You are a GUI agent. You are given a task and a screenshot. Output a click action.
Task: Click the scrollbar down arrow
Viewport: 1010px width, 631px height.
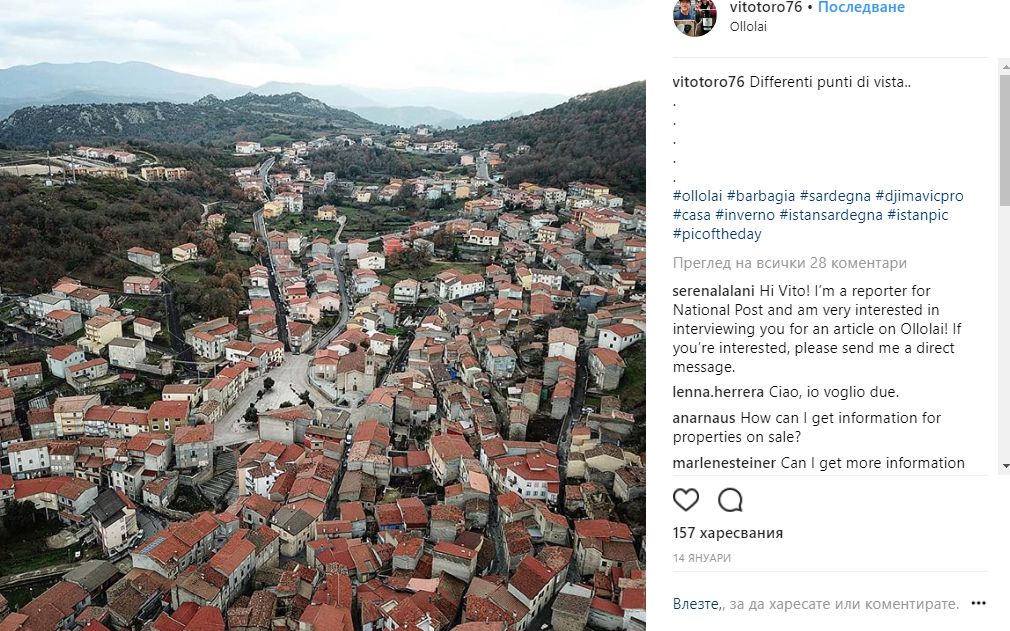(x=1005, y=466)
